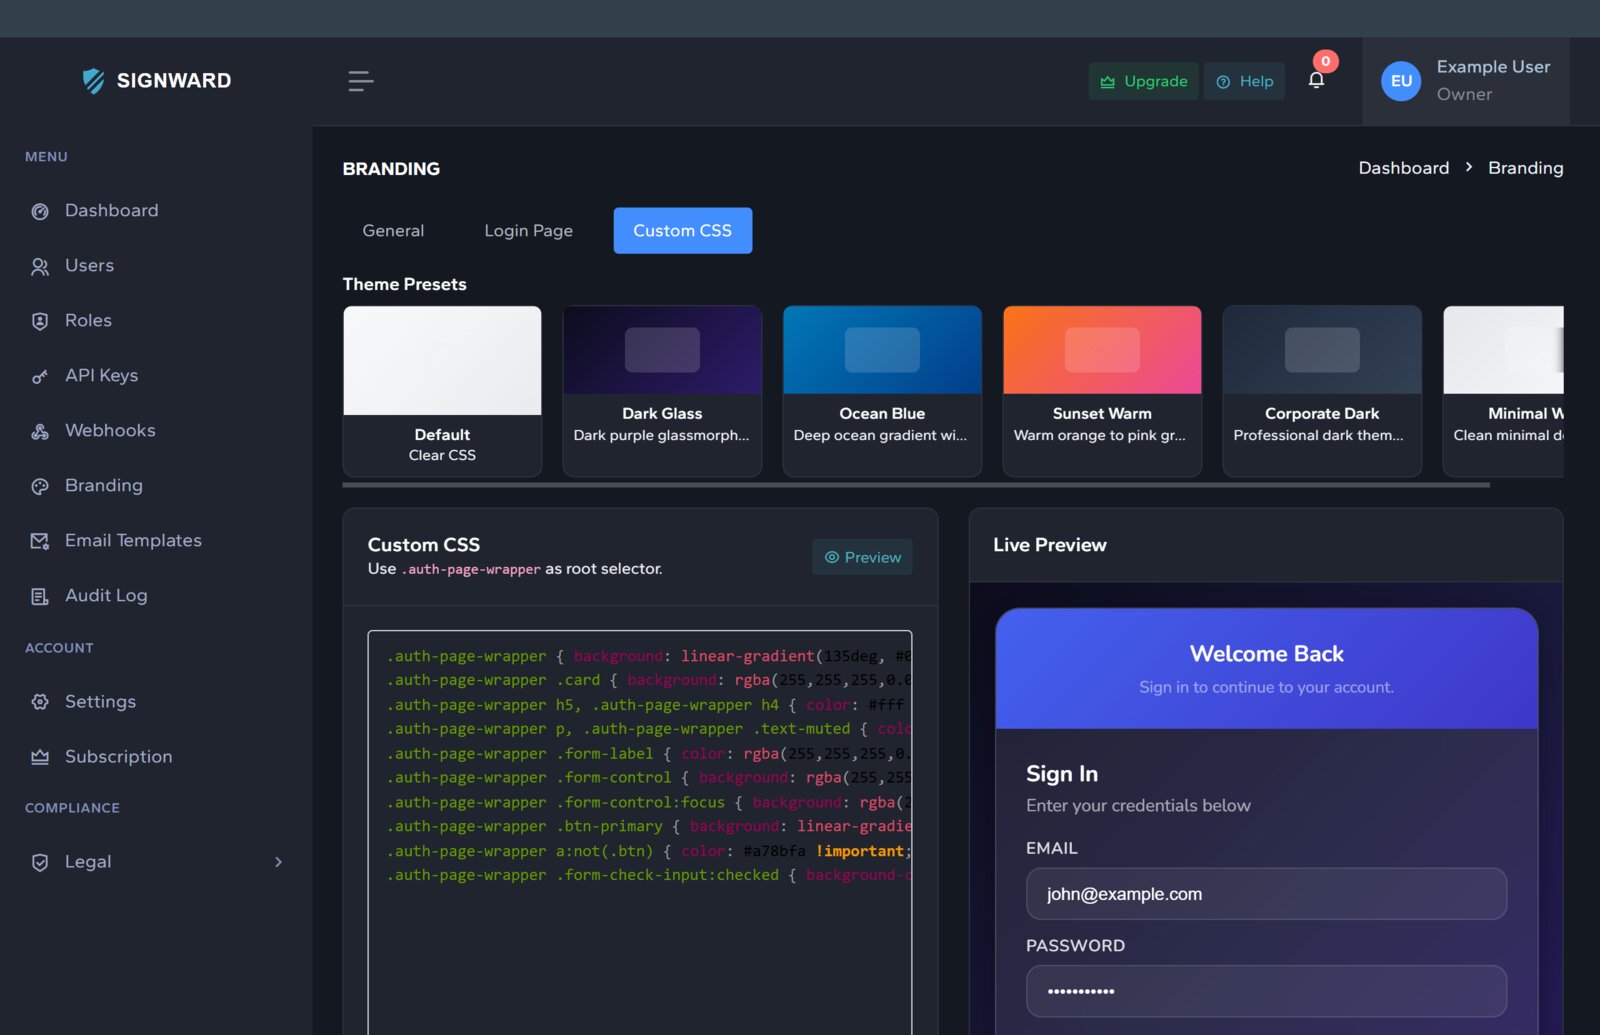Click the SIGNWARD brand name
The image size is (1600, 1035).
pyautogui.click(x=174, y=81)
